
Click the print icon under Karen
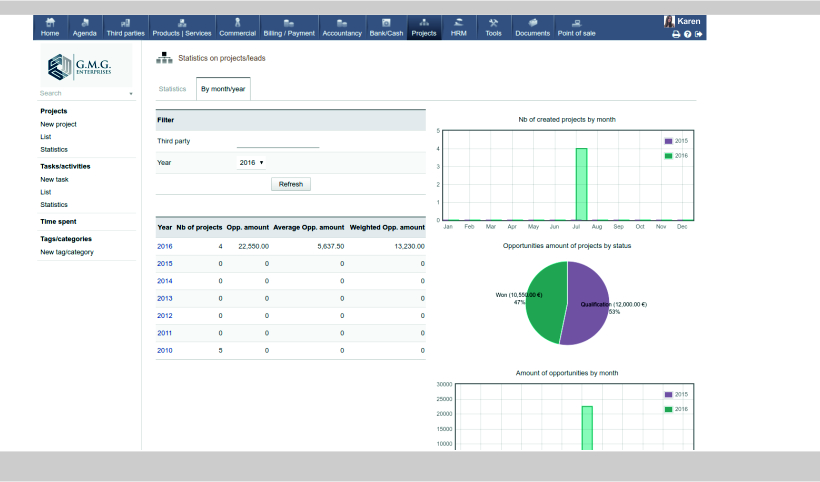[x=676, y=34]
